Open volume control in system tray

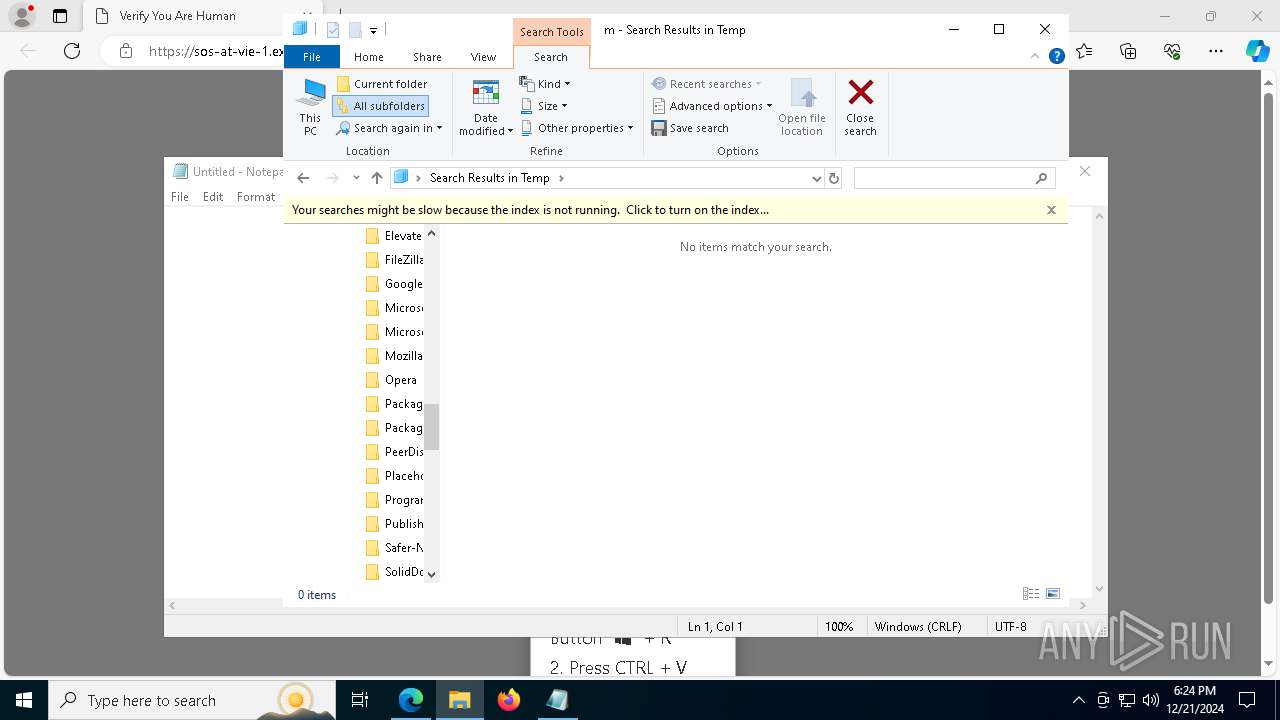point(1151,700)
